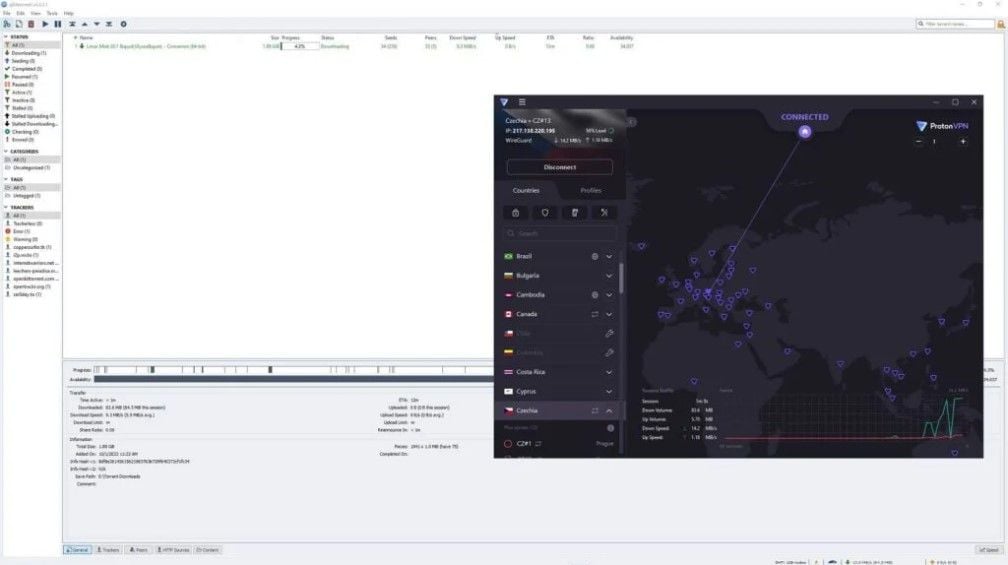Screen dimensions: 1008x565
Task: Expand the Cambodia server list chevron
Action: pyautogui.click(x=609, y=295)
